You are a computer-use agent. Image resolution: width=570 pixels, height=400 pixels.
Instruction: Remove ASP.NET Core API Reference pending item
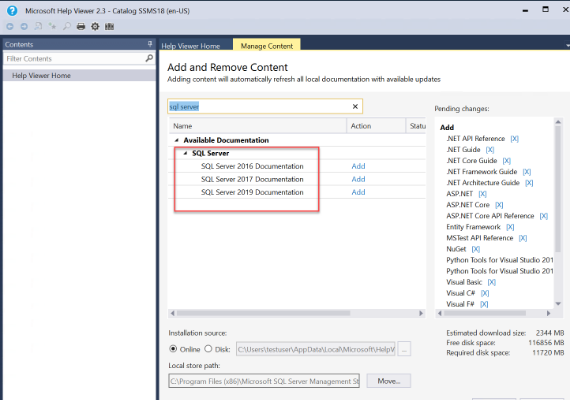(x=543, y=216)
